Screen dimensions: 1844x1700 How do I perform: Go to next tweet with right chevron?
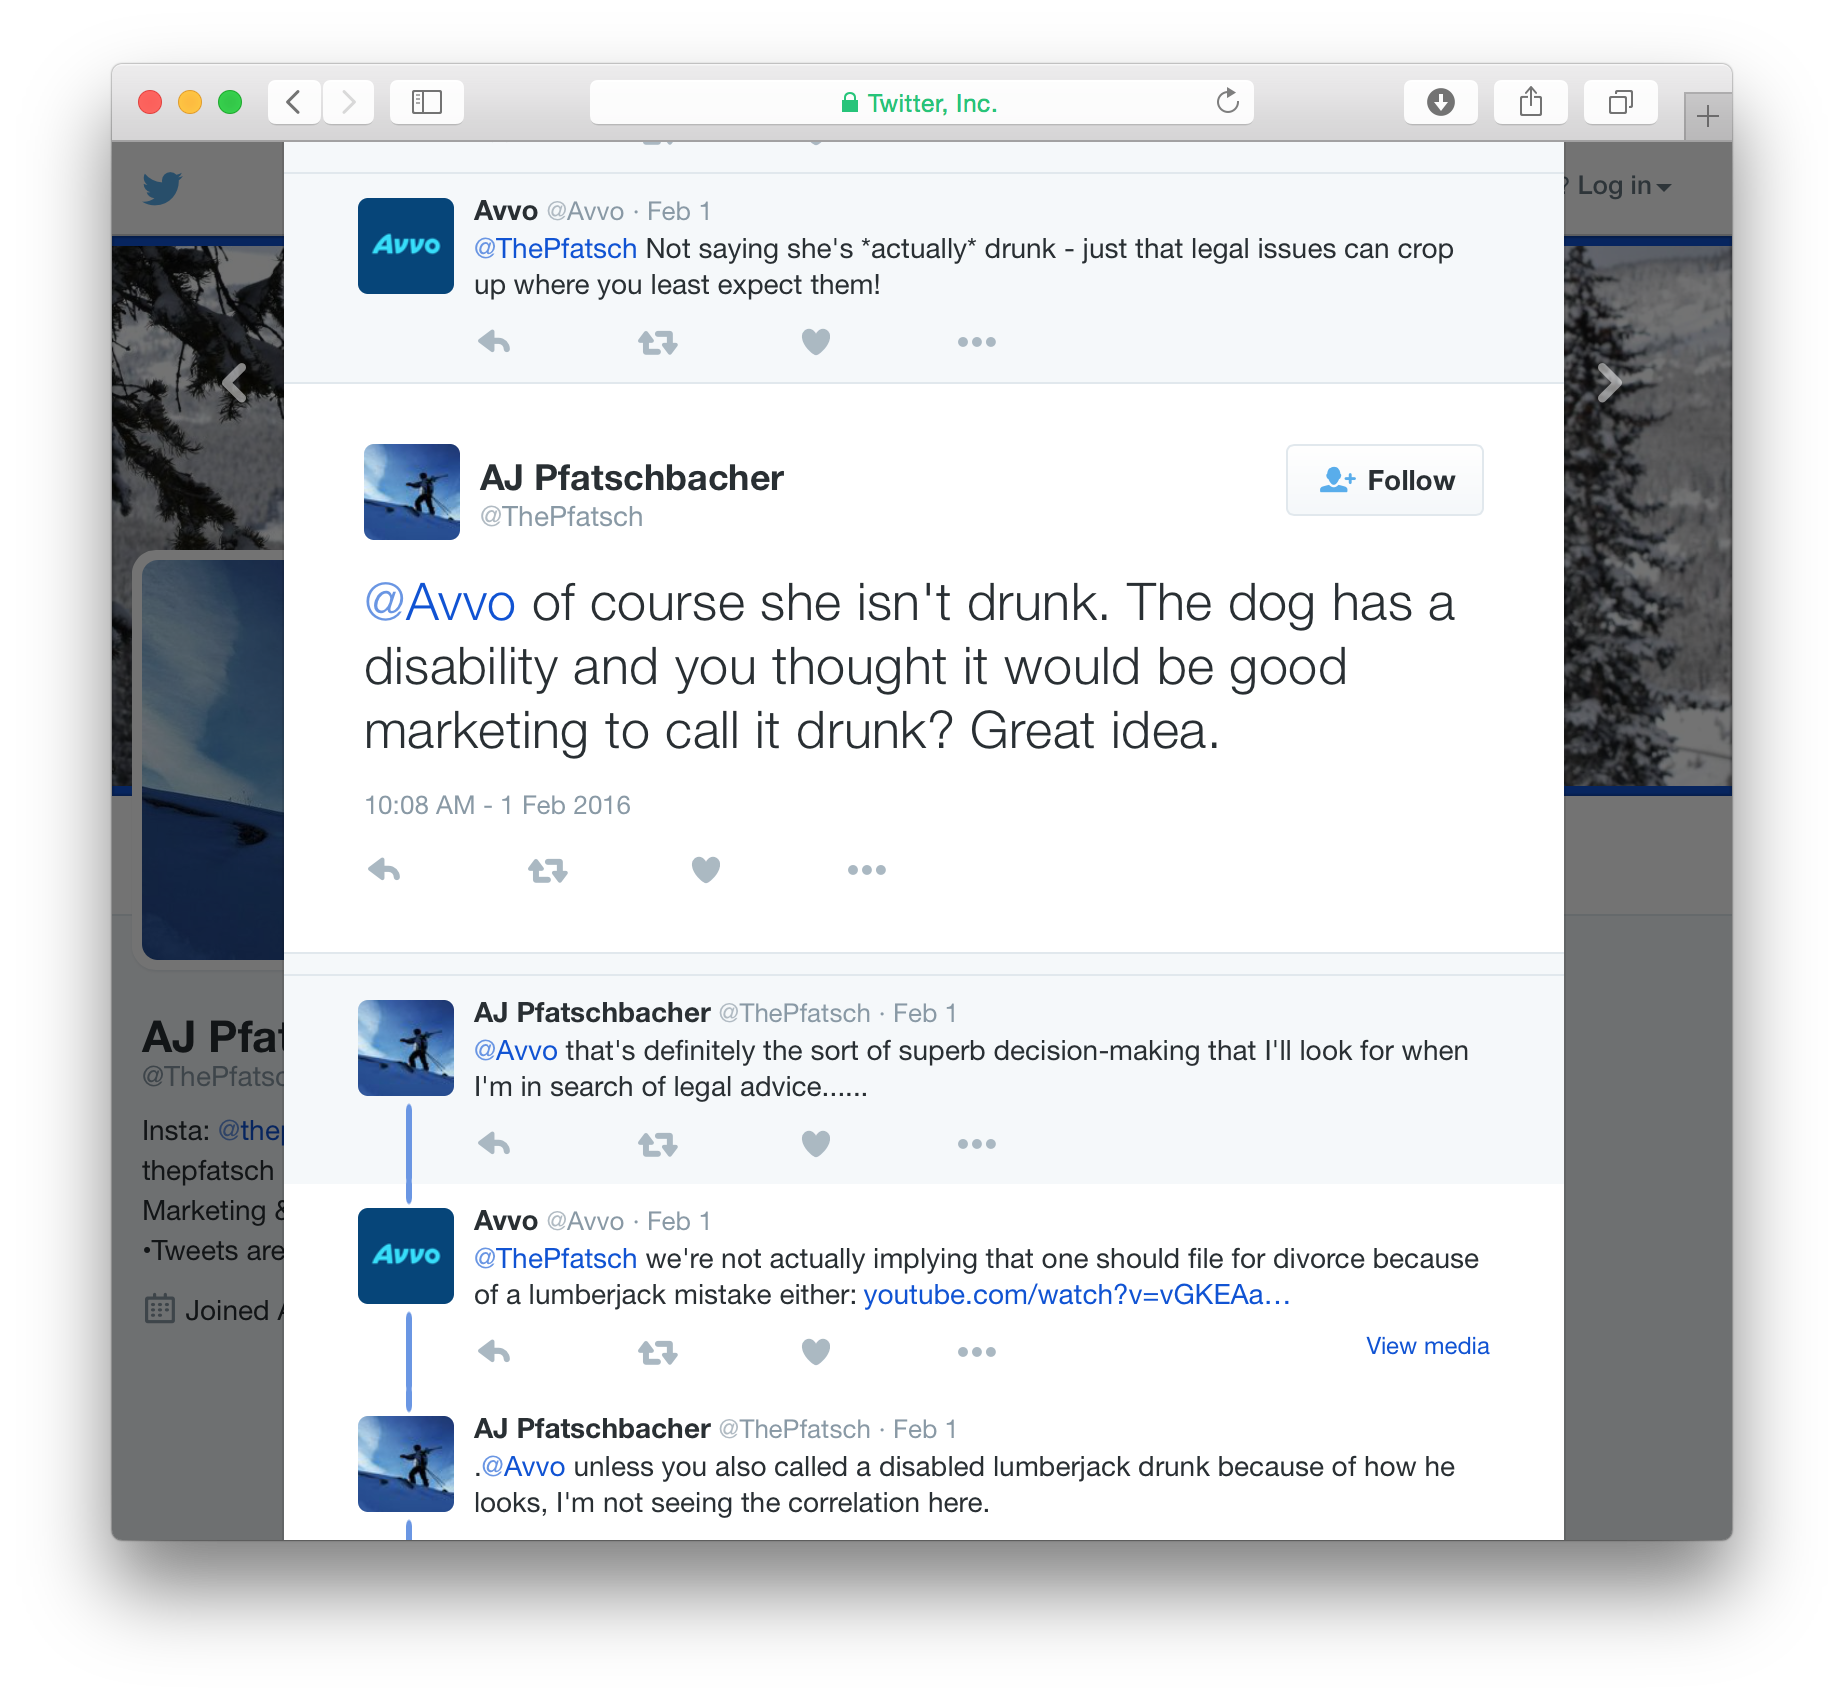pyautogui.click(x=1609, y=382)
